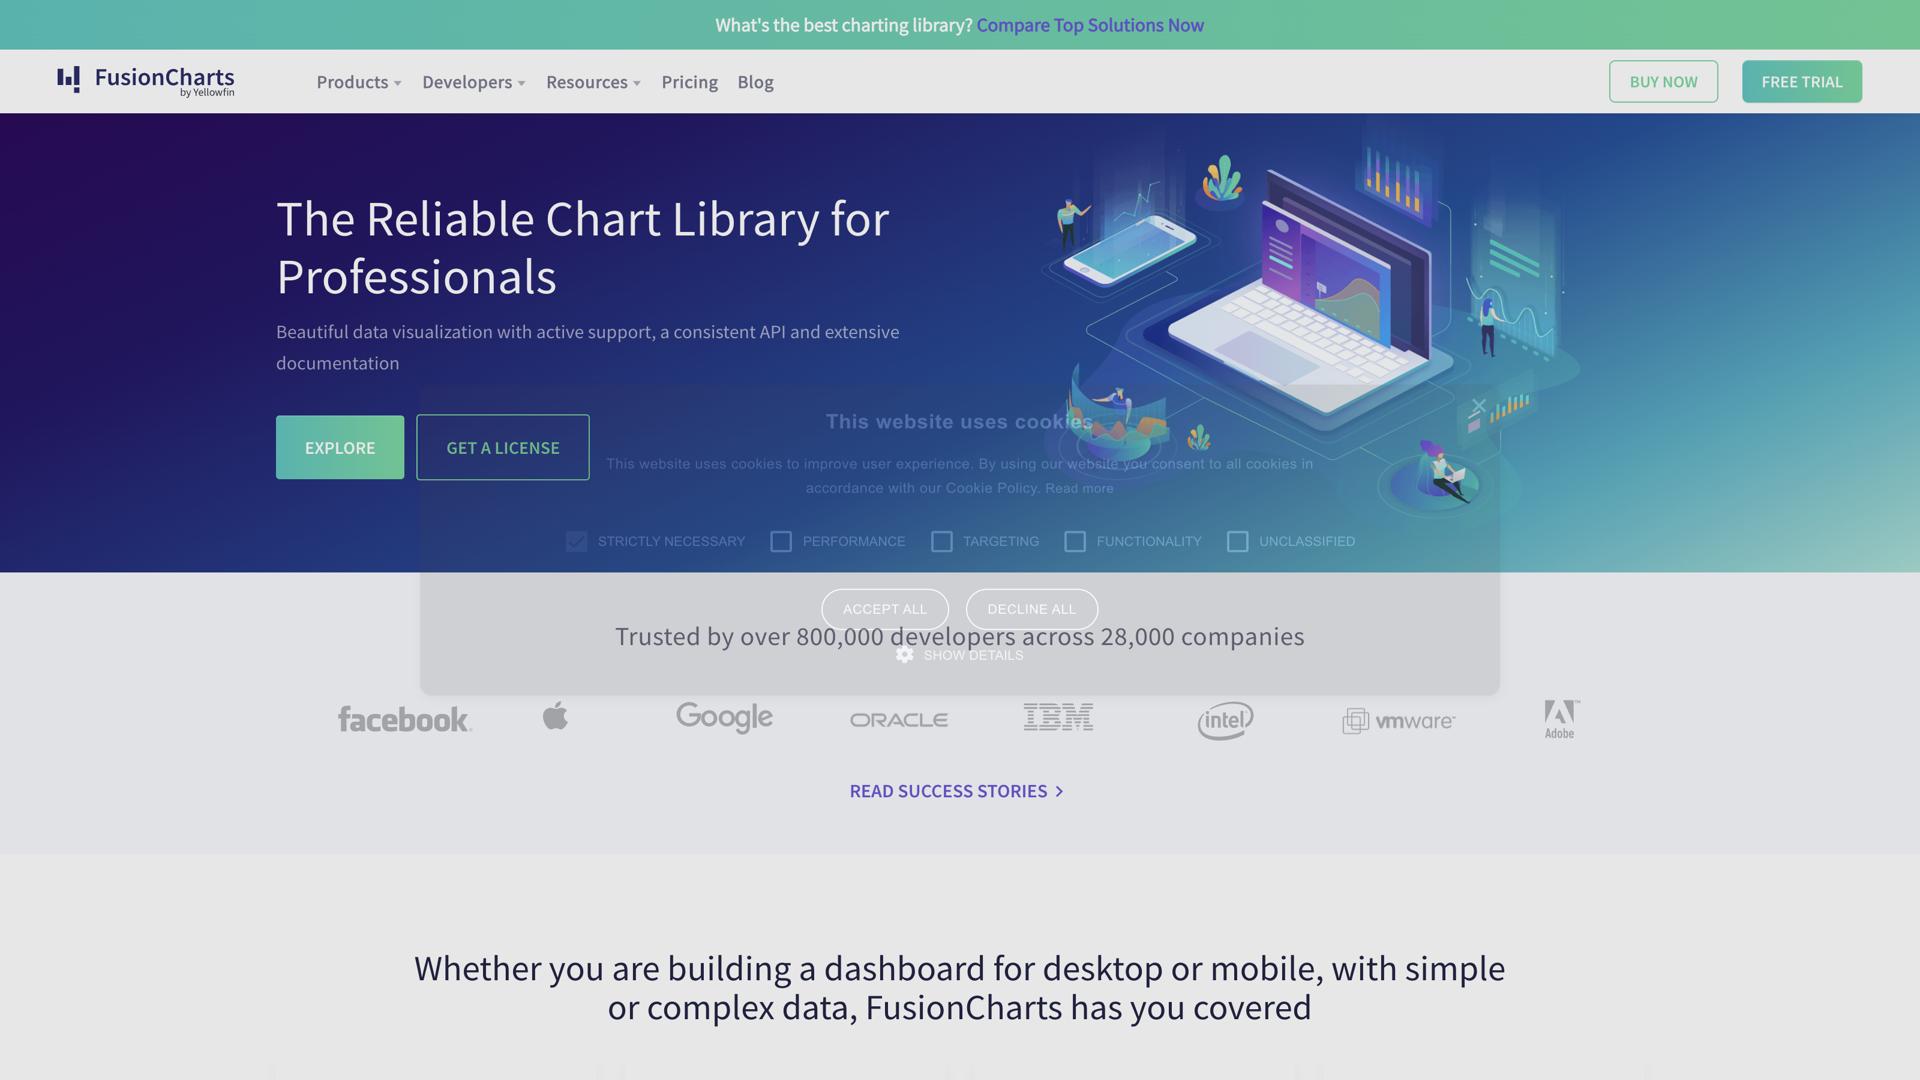Screen dimensions: 1920x1080
Task: Expand the Resources dropdown menu
Action: coord(593,82)
